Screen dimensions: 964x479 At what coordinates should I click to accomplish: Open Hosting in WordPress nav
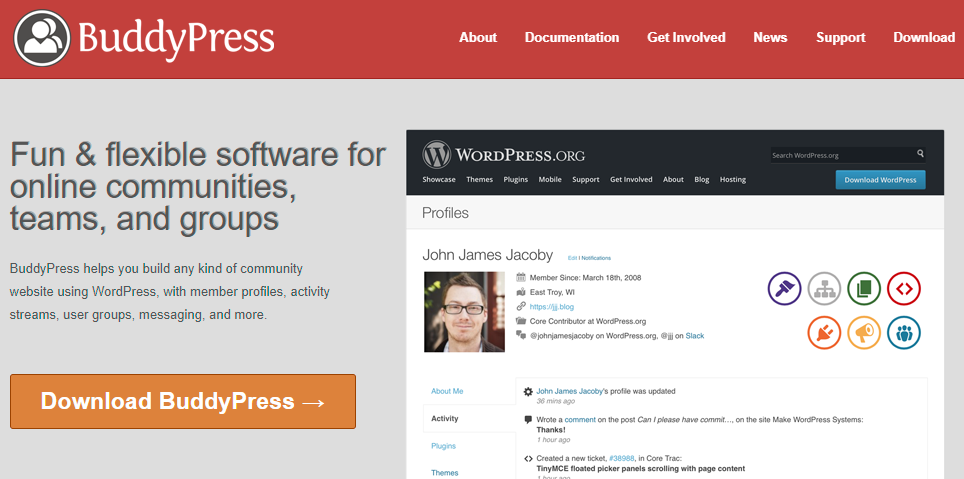tap(733, 180)
